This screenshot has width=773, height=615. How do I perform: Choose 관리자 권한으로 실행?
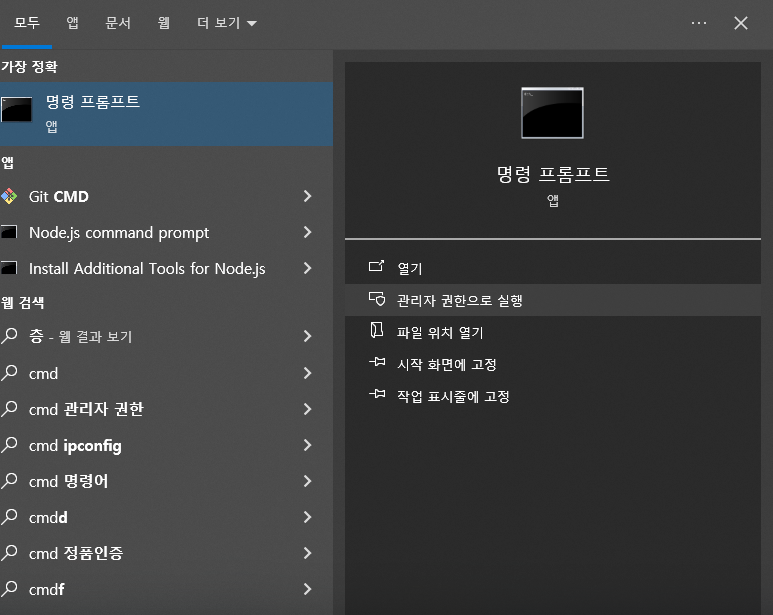coord(553,300)
